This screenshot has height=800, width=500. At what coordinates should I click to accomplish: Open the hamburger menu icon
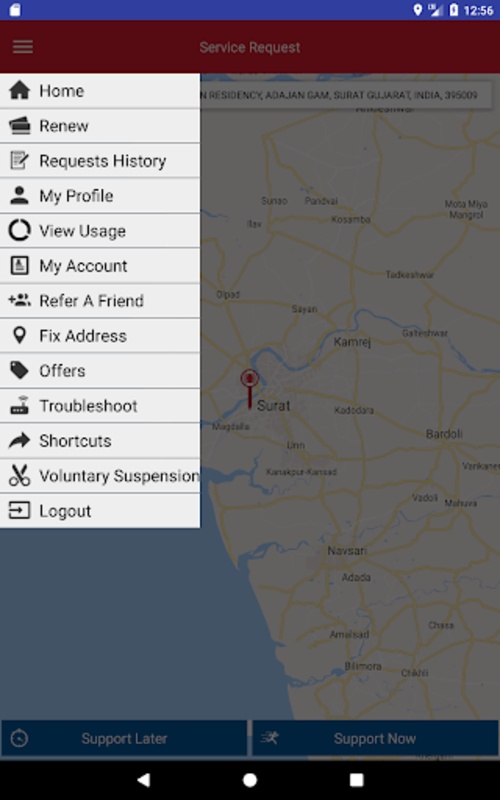coord(23,47)
